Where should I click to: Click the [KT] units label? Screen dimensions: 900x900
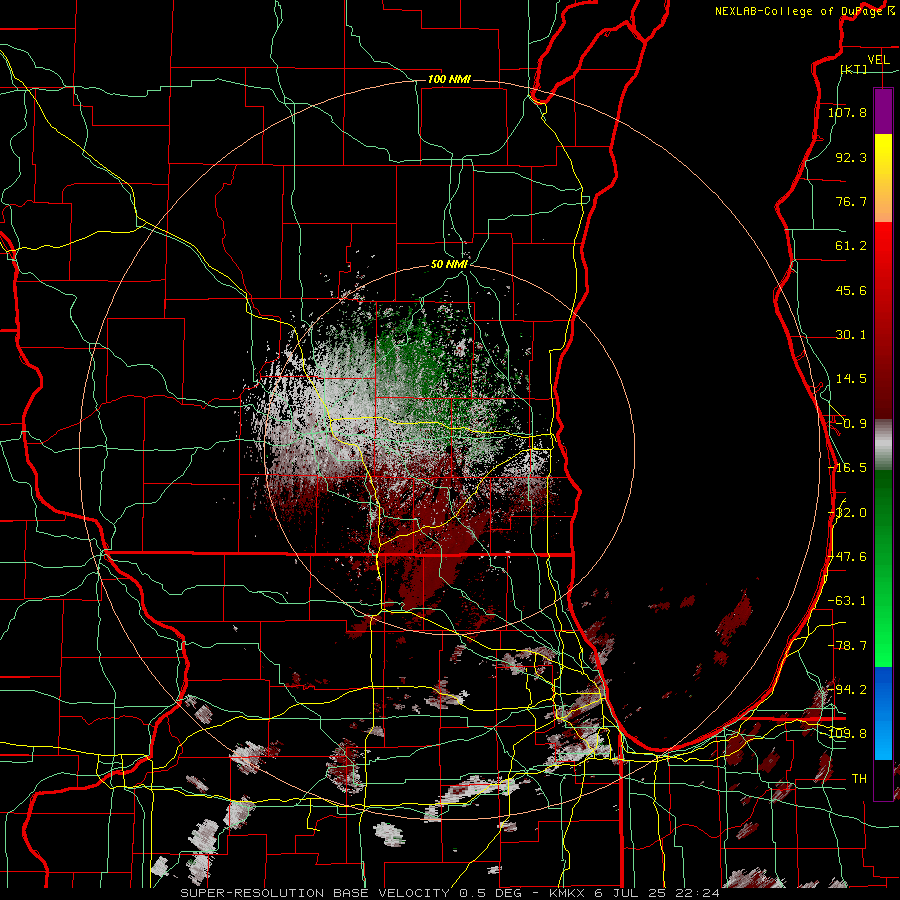click(854, 69)
